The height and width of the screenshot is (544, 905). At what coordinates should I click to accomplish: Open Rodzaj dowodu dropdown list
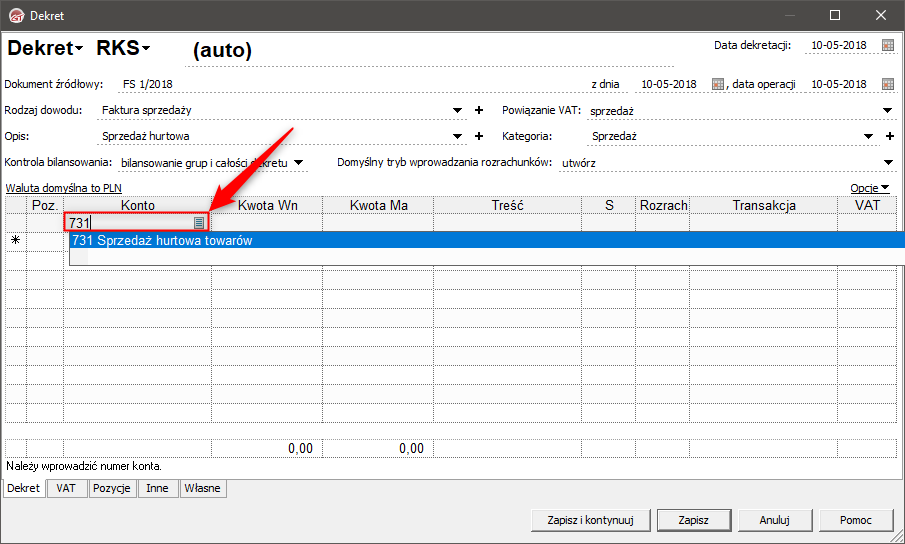point(457,110)
